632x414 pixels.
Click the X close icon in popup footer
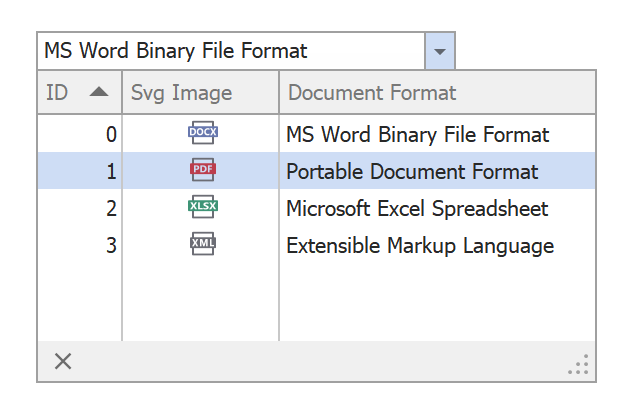pyautogui.click(x=63, y=361)
